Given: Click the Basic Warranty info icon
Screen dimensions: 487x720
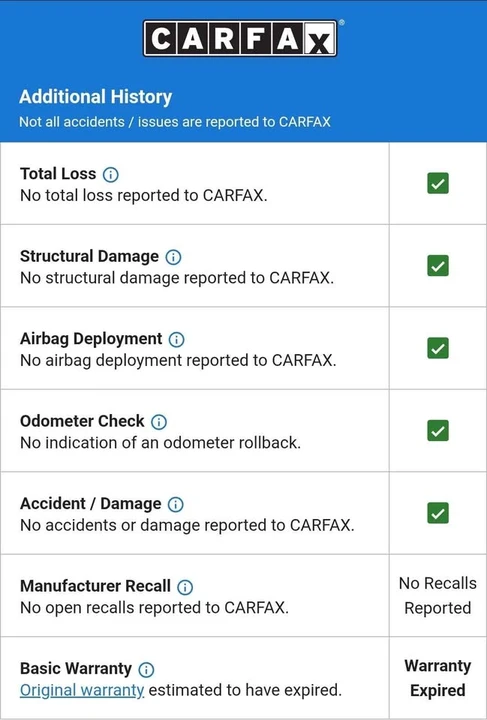Looking at the screenshot, I should (x=146, y=669).
